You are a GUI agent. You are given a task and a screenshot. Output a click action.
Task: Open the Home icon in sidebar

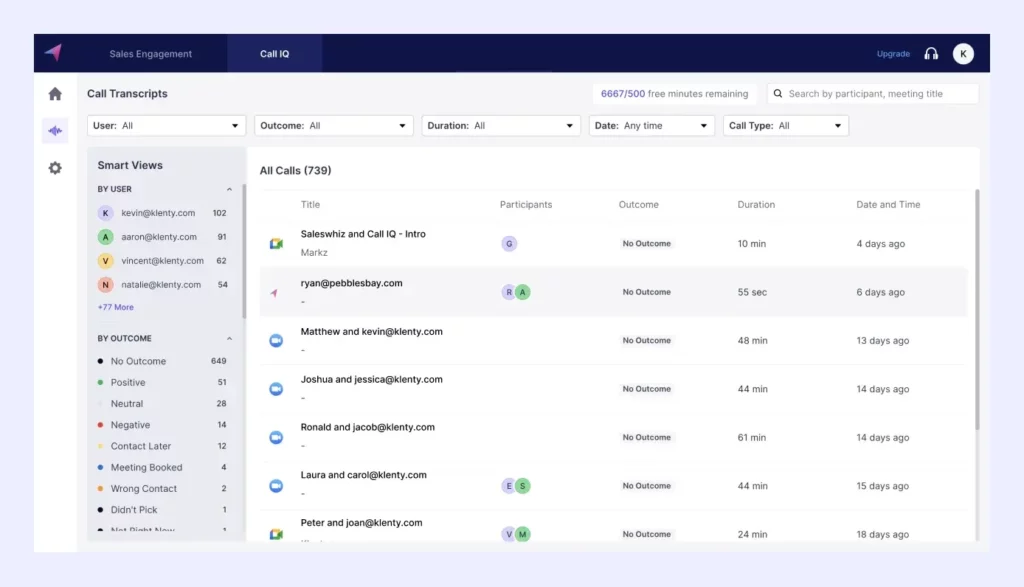pyautogui.click(x=55, y=94)
